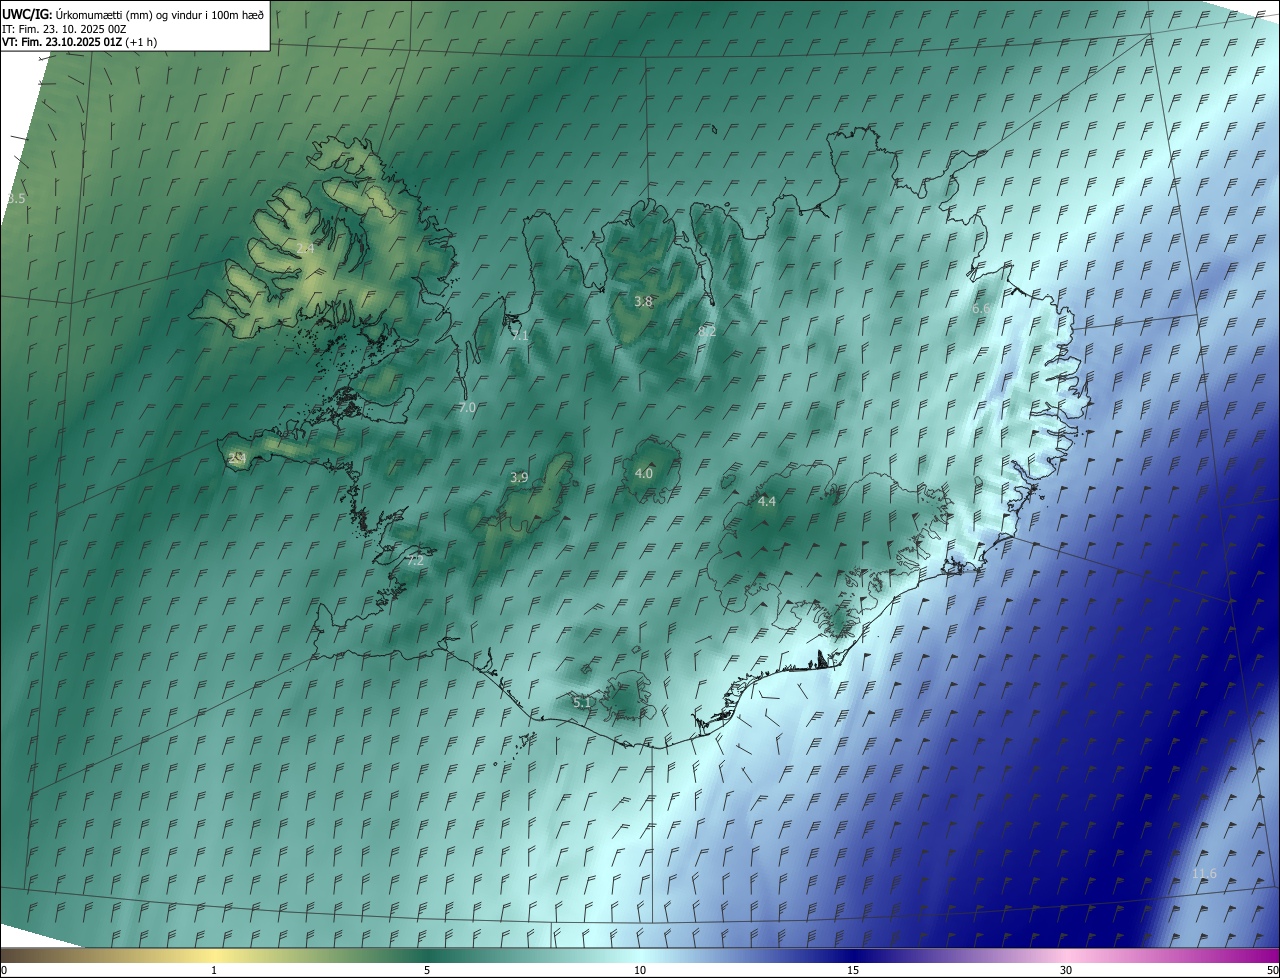Click the 4.4 value on Vatnajökull glacier
This screenshot has height=978, width=1280.
tap(767, 501)
